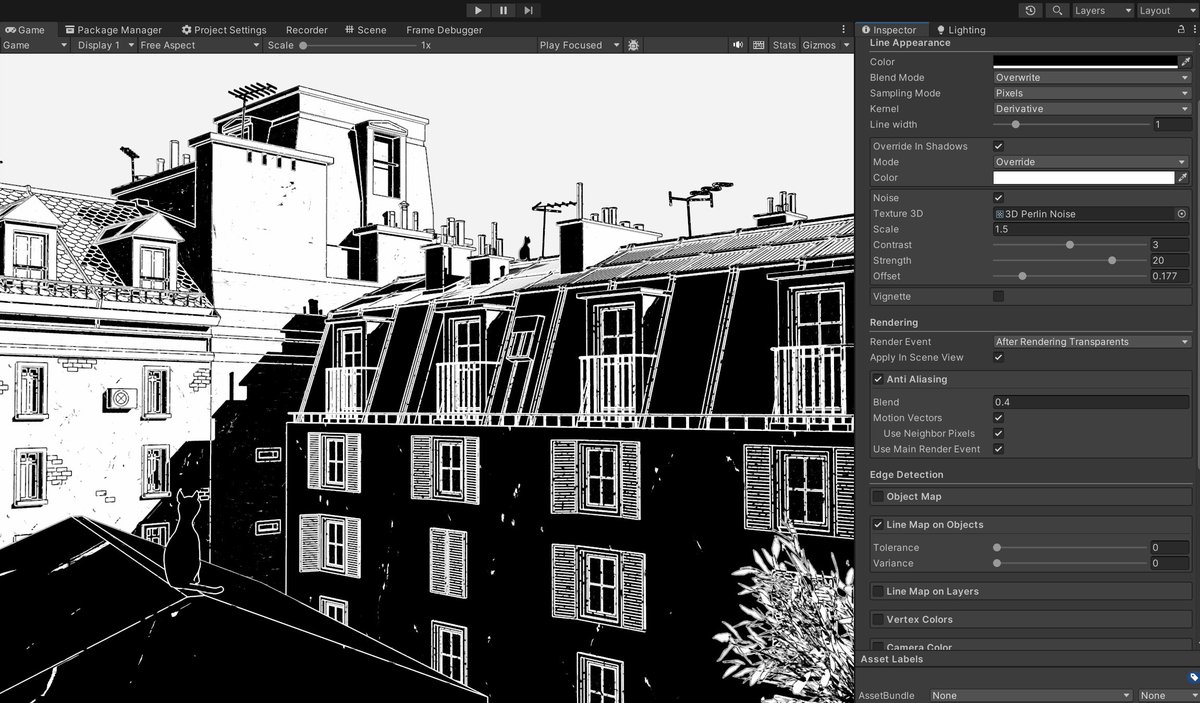Adjust the Strength slider
Screen dimensions: 1200x703
click(x=1069, y=260)
